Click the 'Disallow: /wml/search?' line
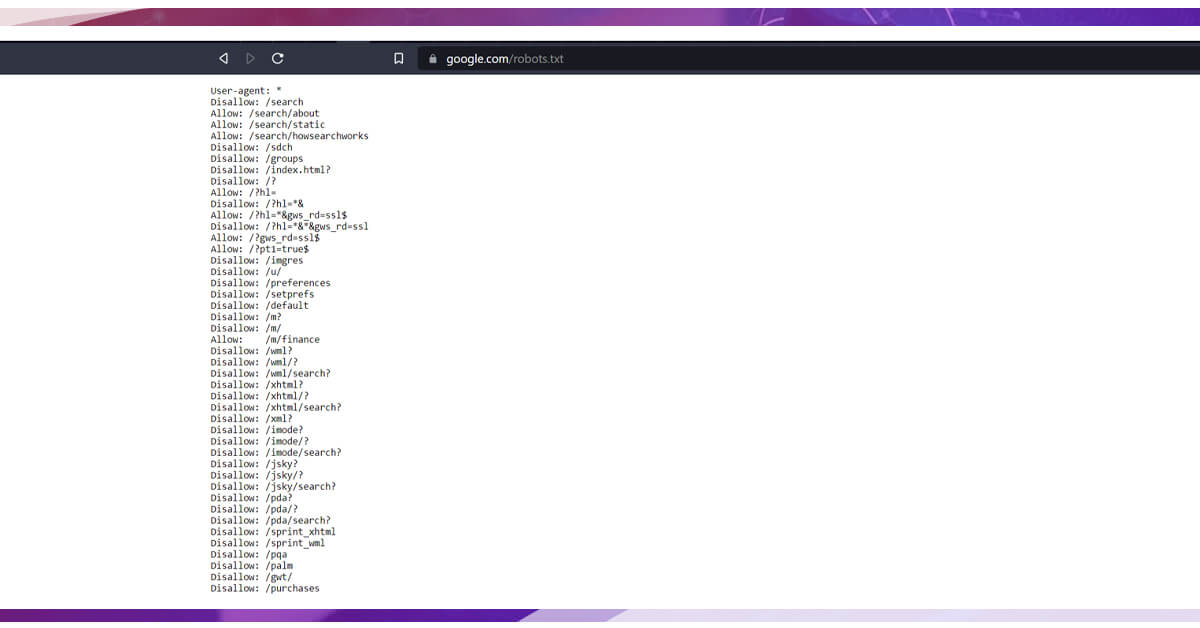The height and width of the screenshot is (628, 1200). click(x=270, y=373)
